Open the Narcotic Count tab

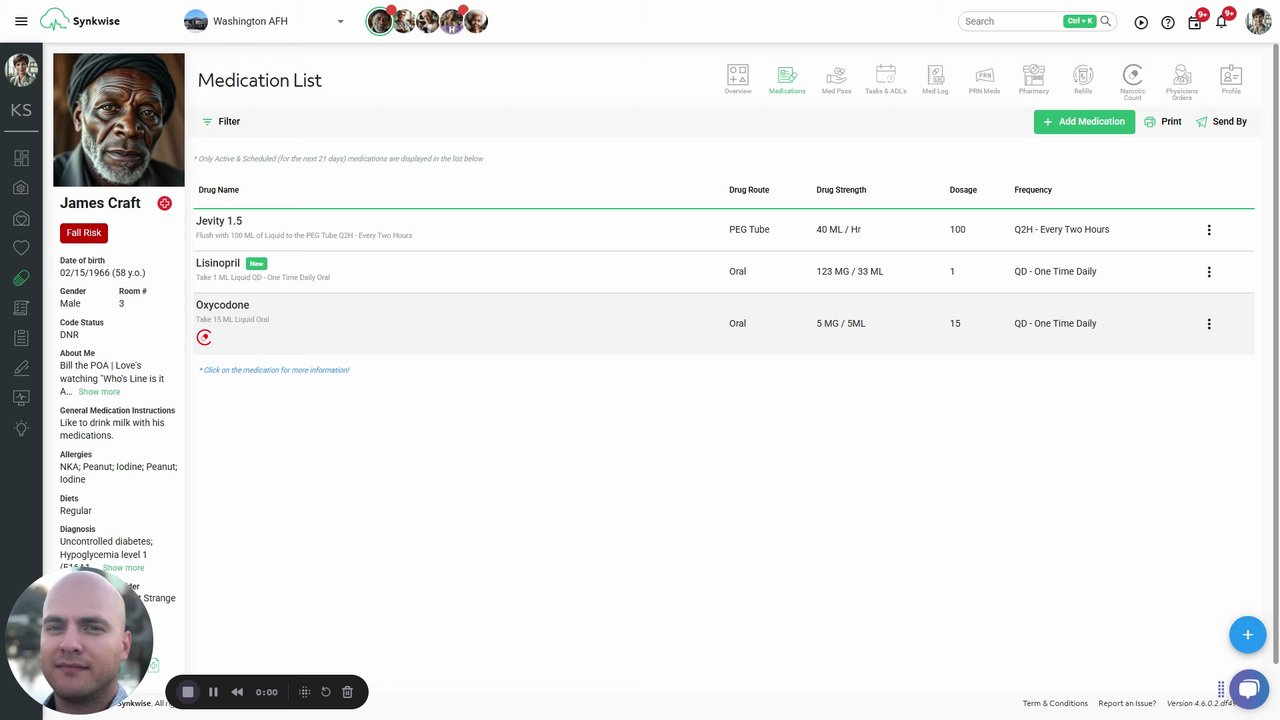point(1132,82)
